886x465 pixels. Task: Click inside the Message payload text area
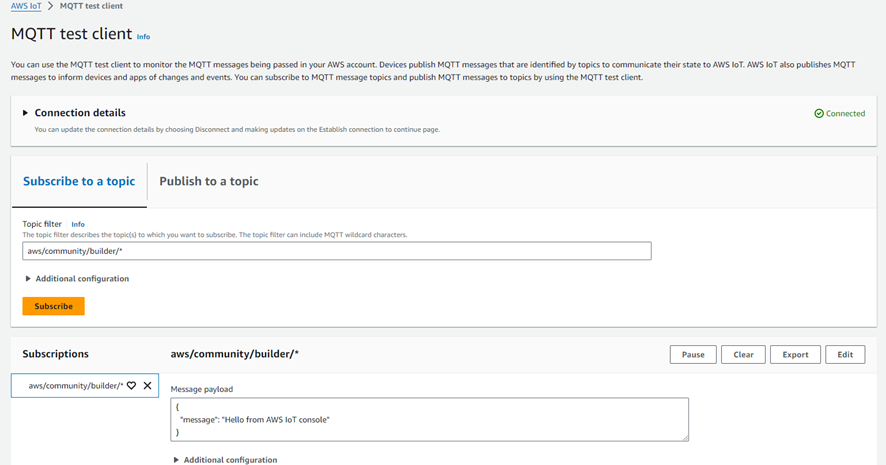(x=429, y=419)
